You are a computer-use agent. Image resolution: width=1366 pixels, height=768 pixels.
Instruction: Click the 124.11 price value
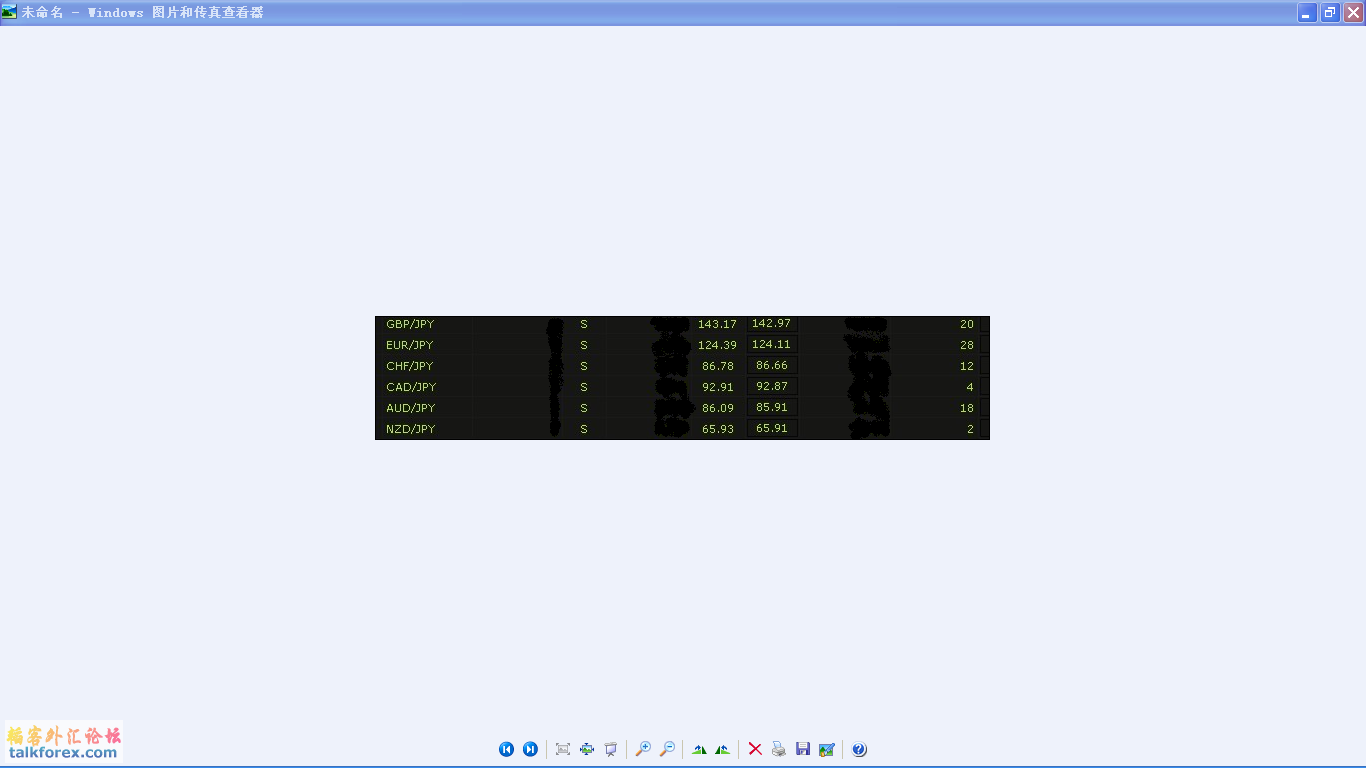point(771,344)
